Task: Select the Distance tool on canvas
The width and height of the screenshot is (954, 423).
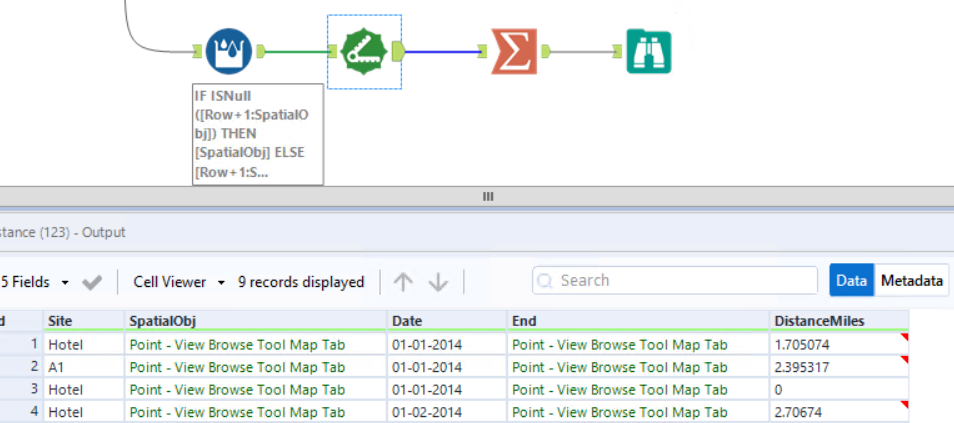Action: [x=364, y=52]
